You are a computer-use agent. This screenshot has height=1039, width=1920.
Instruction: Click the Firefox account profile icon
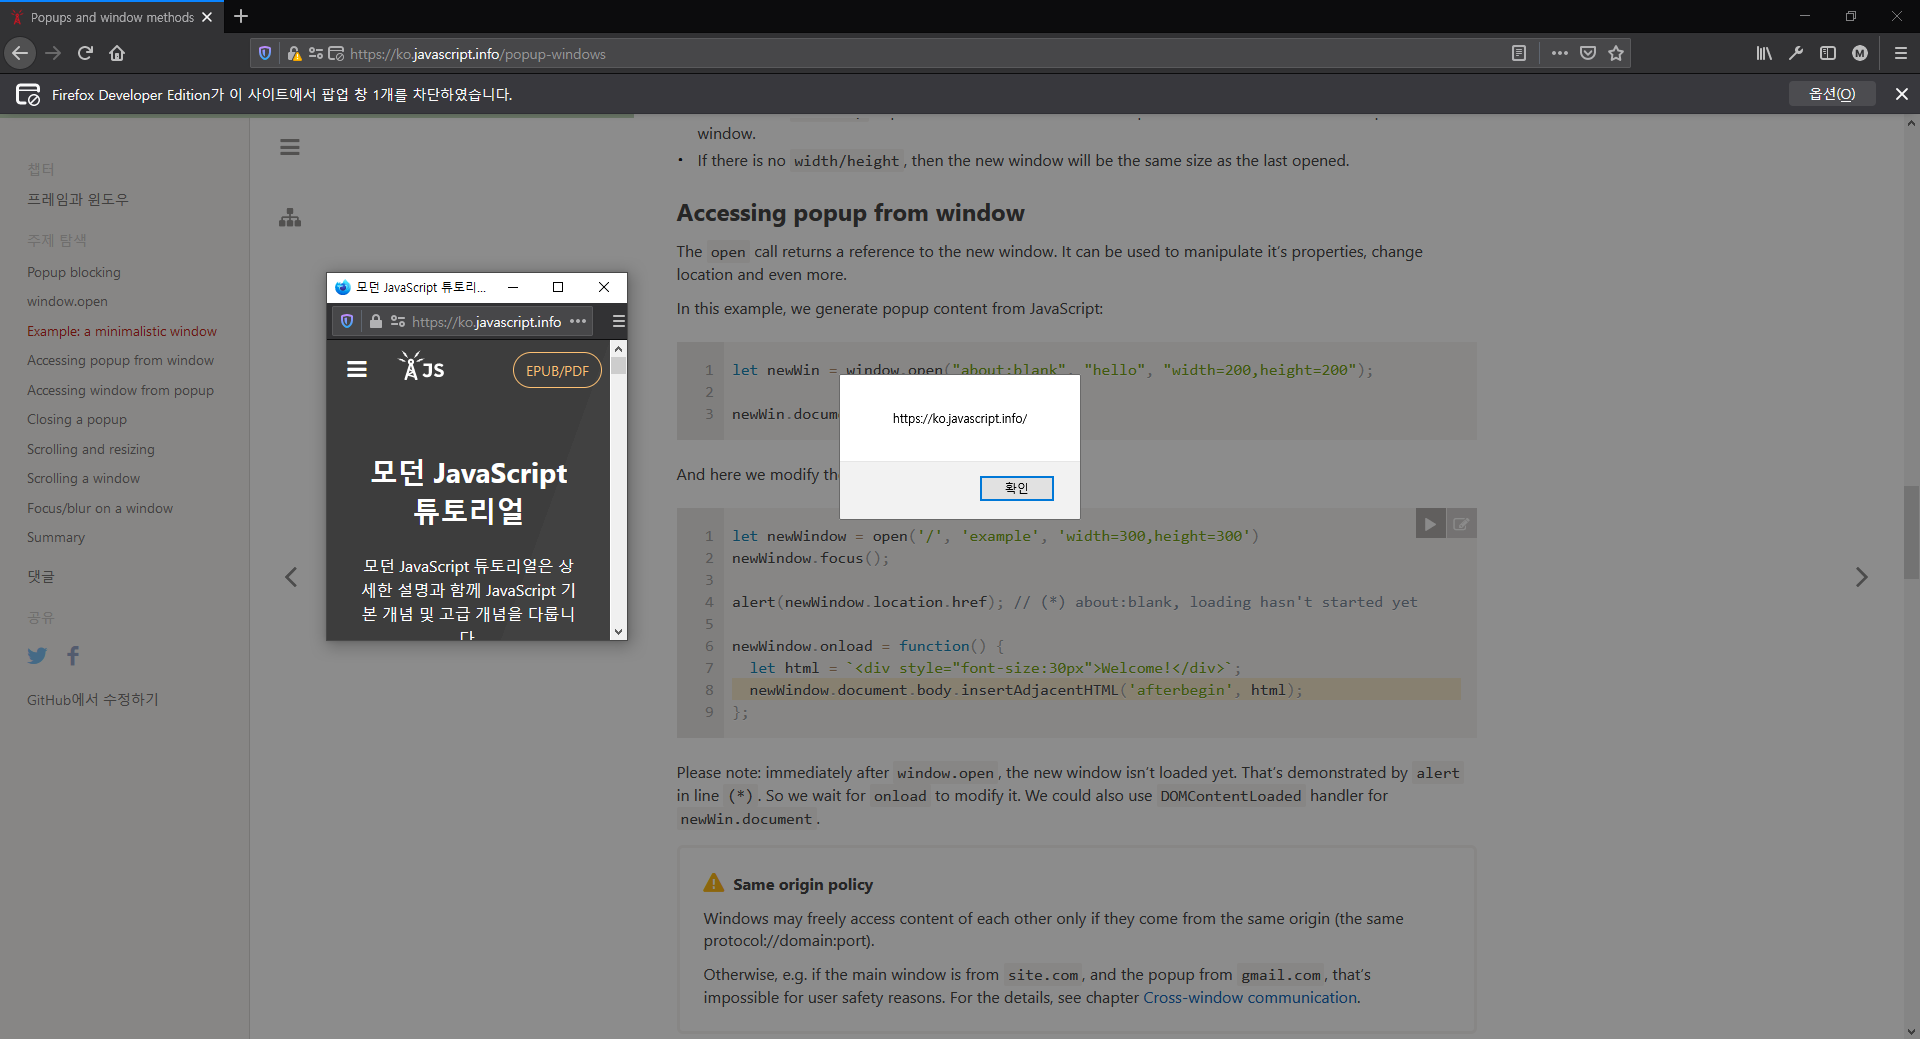(1861, 53)
